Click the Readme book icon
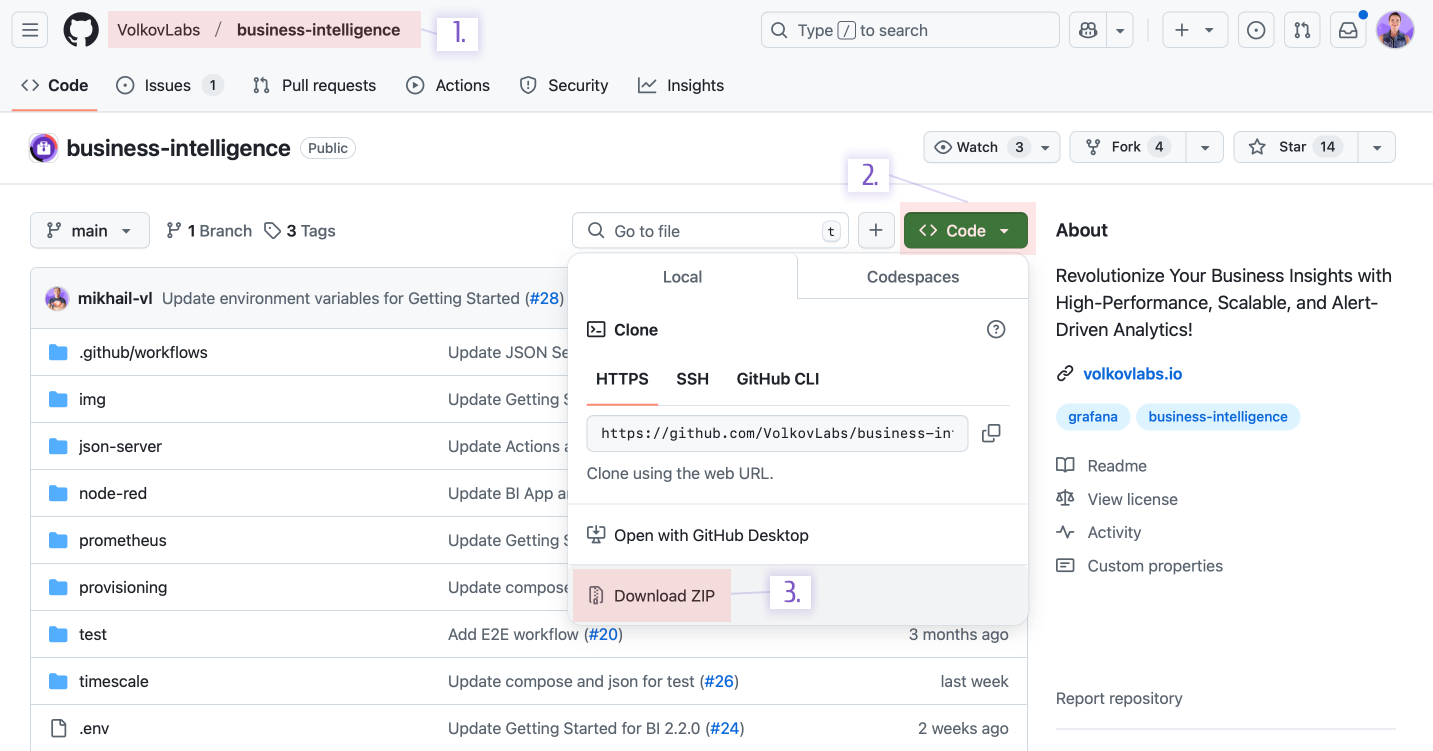 coord(1065,465)
